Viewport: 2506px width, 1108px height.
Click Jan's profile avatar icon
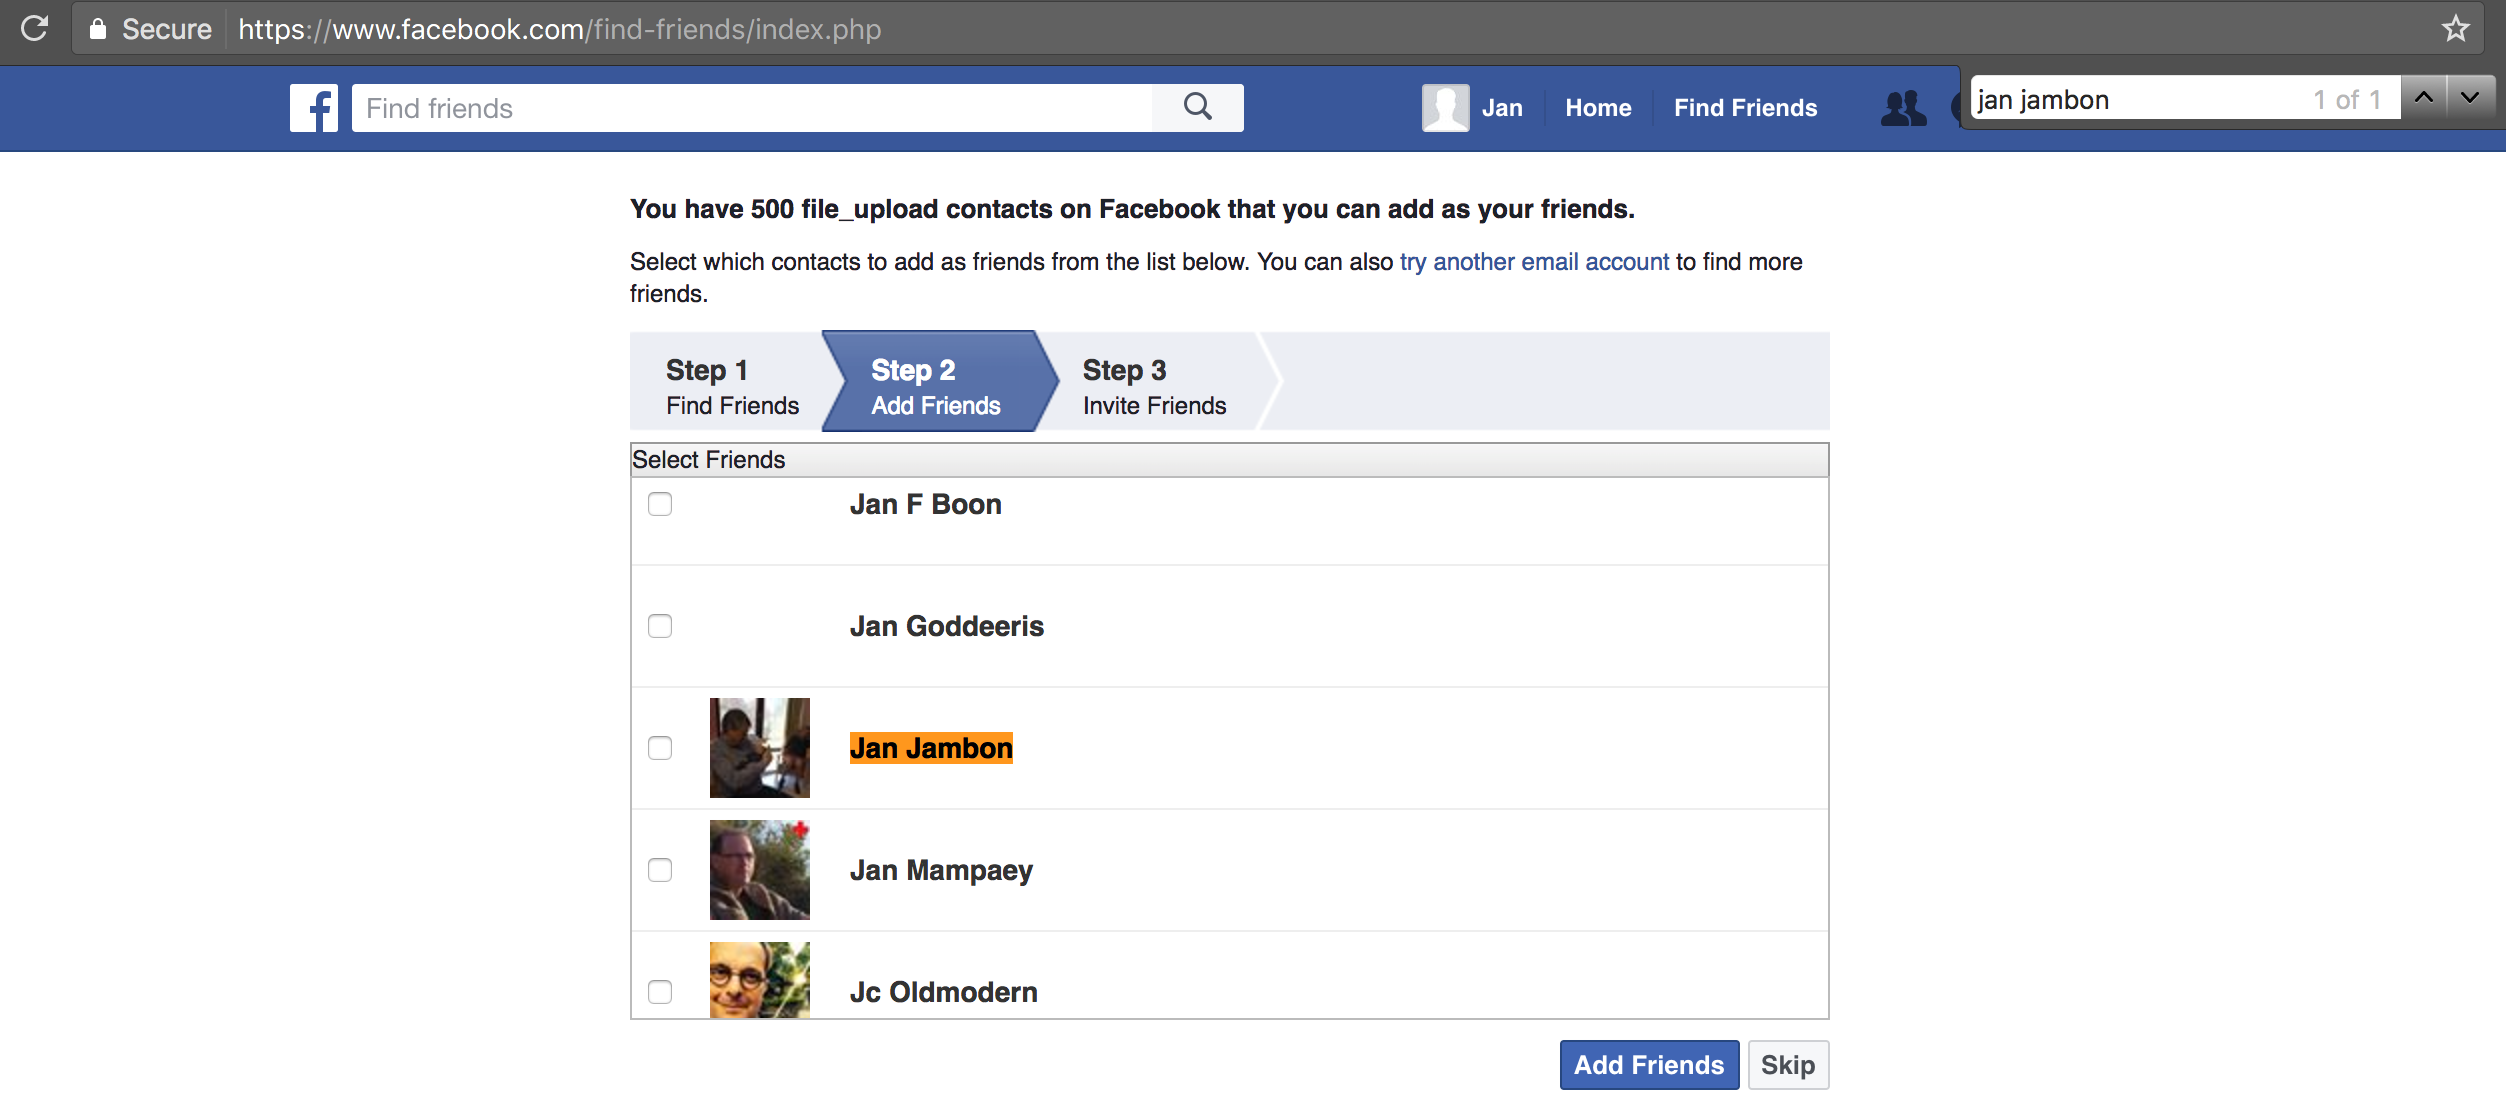(x=1445, y=108)
